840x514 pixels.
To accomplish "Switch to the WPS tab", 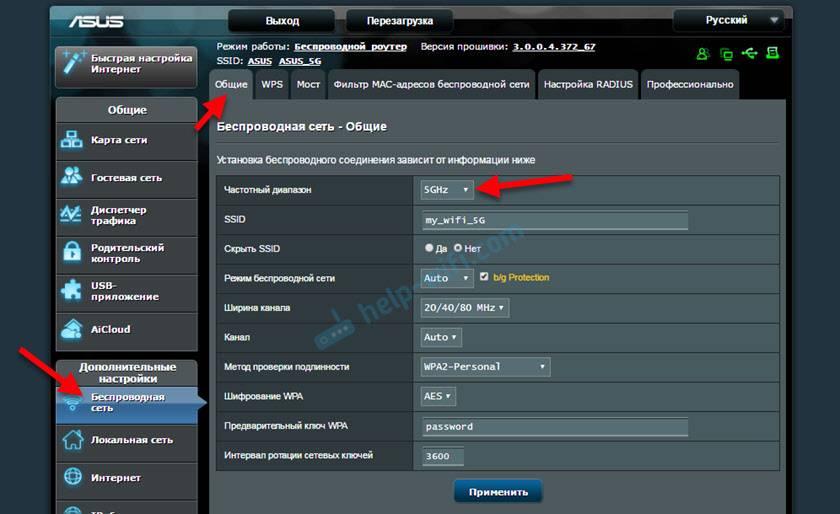I will pyautogui.click(x=272, y=85).
